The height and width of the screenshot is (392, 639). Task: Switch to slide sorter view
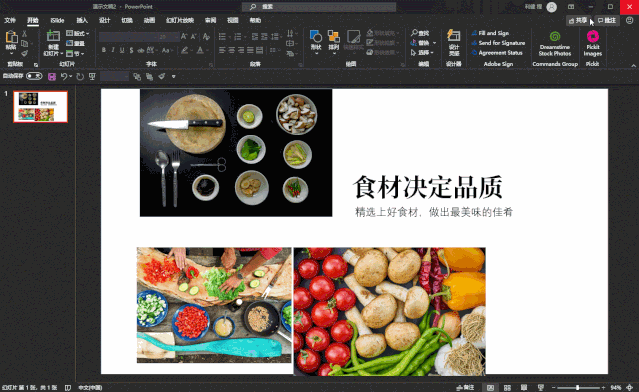(x=507, y=388)
